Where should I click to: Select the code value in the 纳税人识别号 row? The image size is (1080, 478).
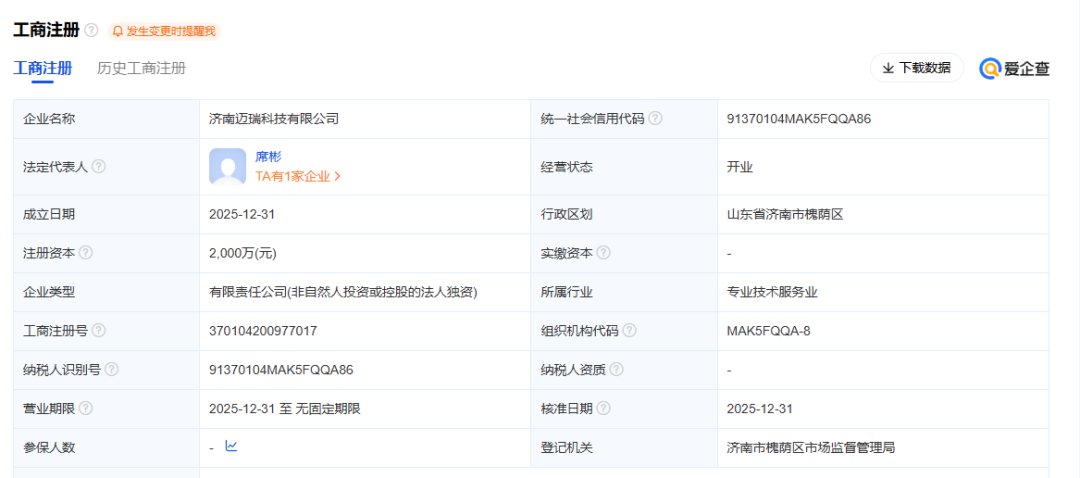(281, 370)
